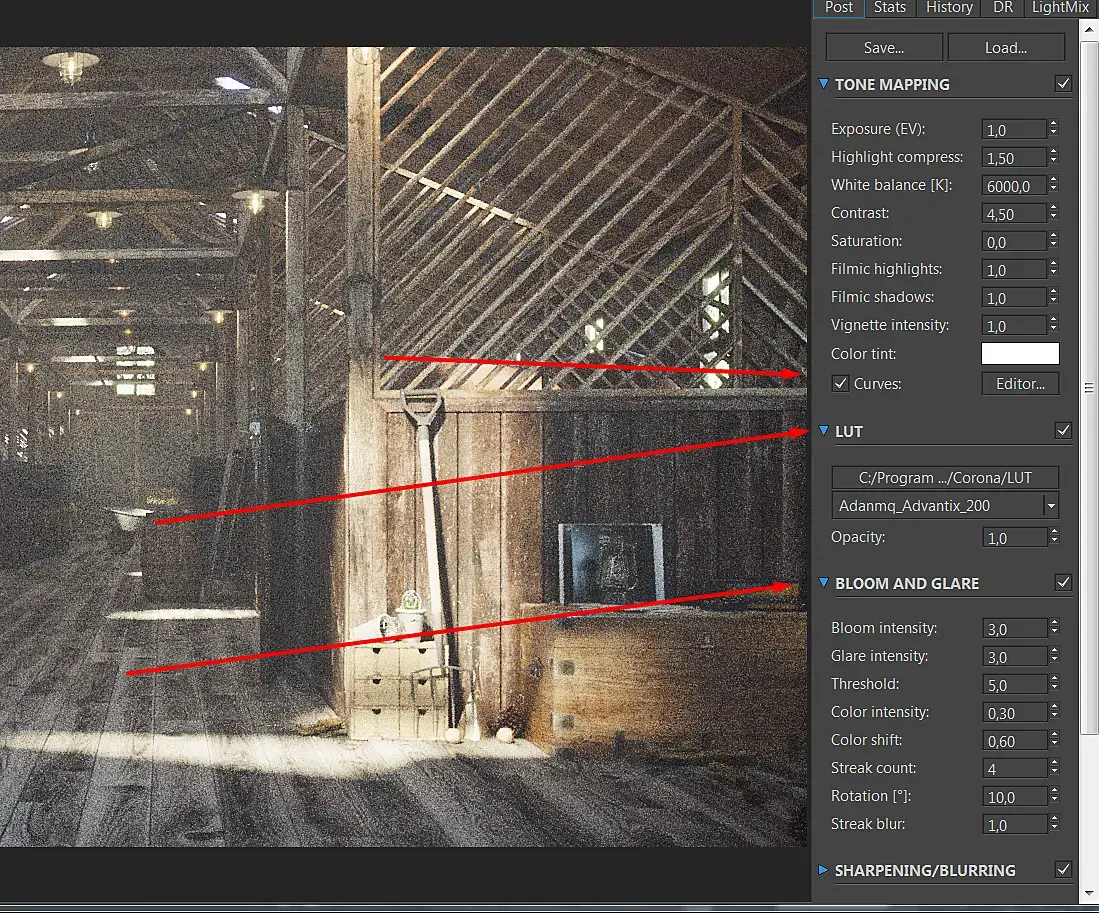The width and height of the screenshot is (1099, 913).
Task: Click the Saturation spinner arrows
Action: coord(1053,240)
